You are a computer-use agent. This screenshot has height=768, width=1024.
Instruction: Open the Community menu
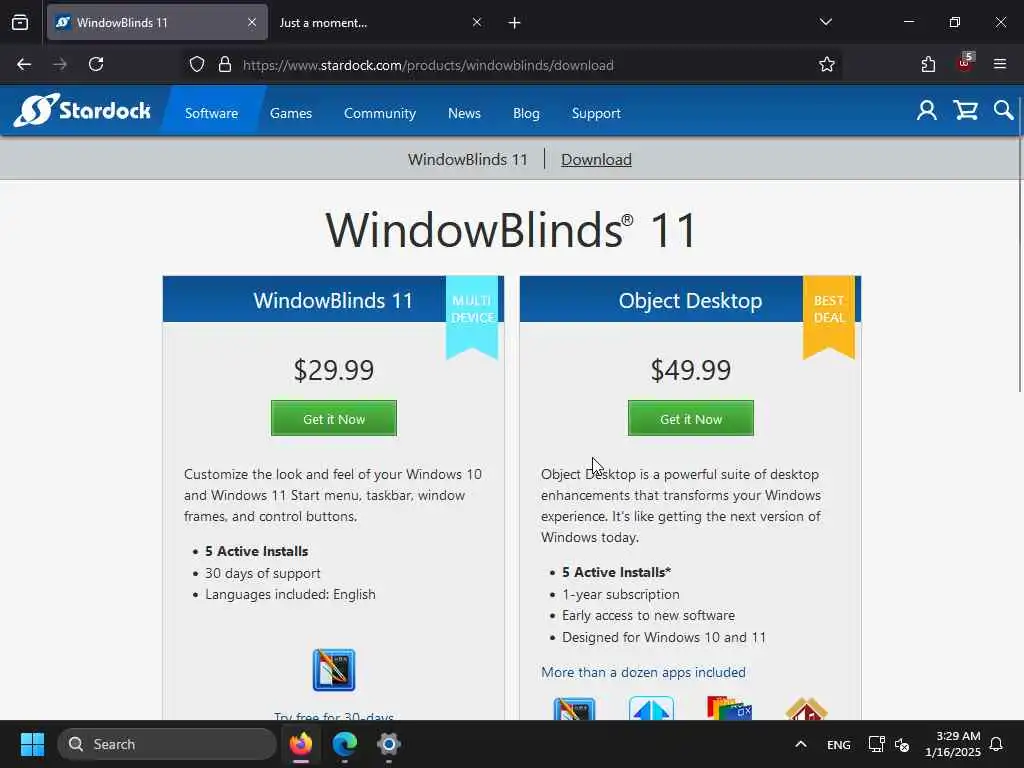379,113
